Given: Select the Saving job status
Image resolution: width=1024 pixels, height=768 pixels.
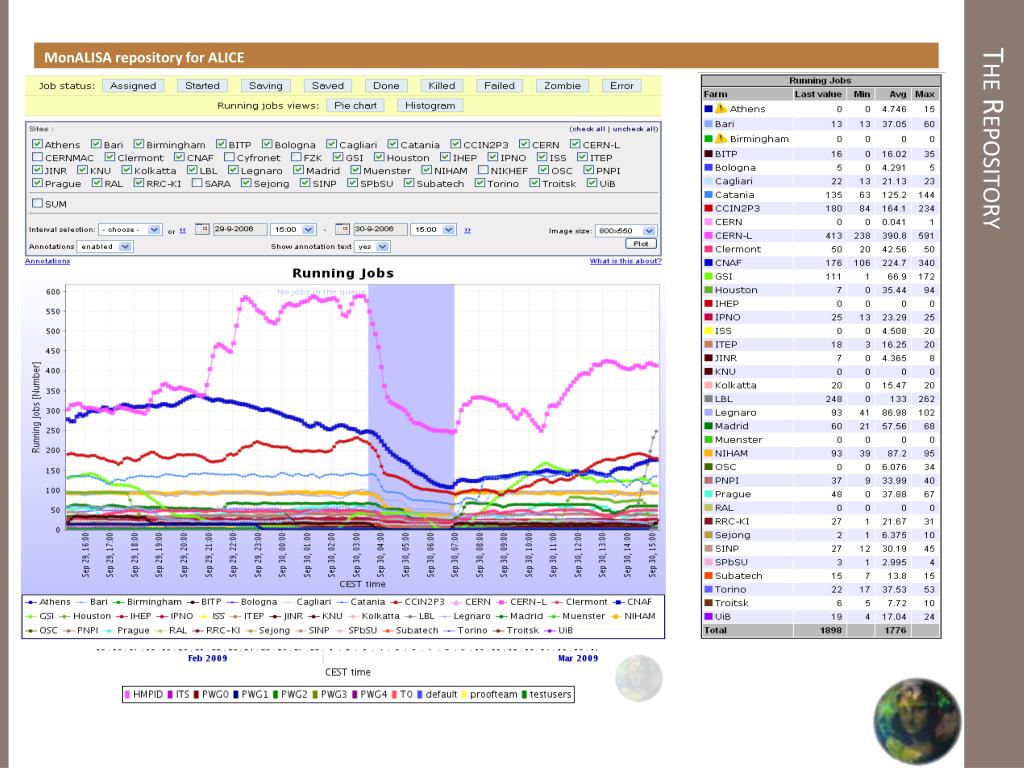Looking at the screenshot, I should 266,86.
